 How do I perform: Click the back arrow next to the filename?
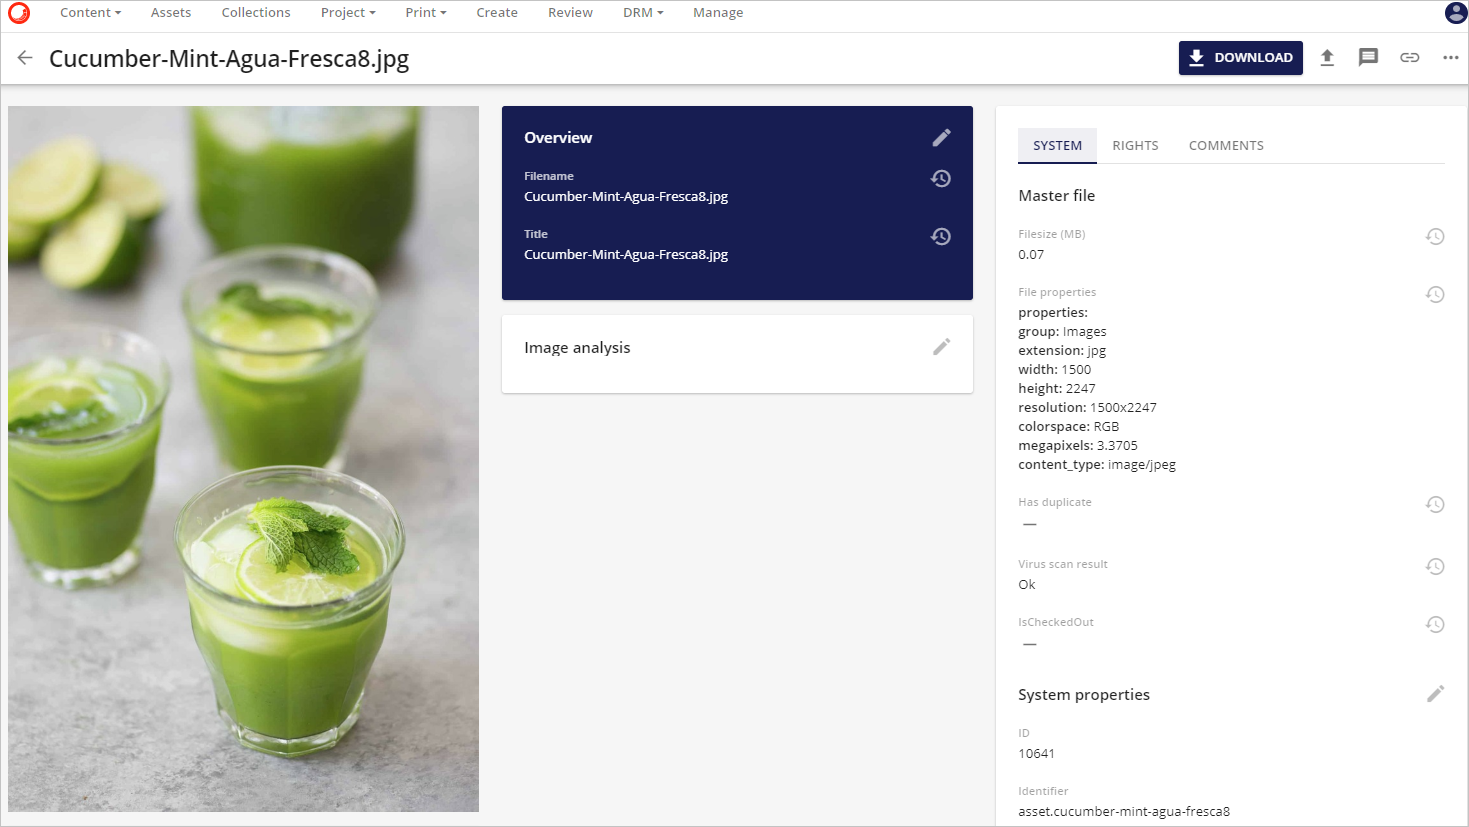(24, 57)
